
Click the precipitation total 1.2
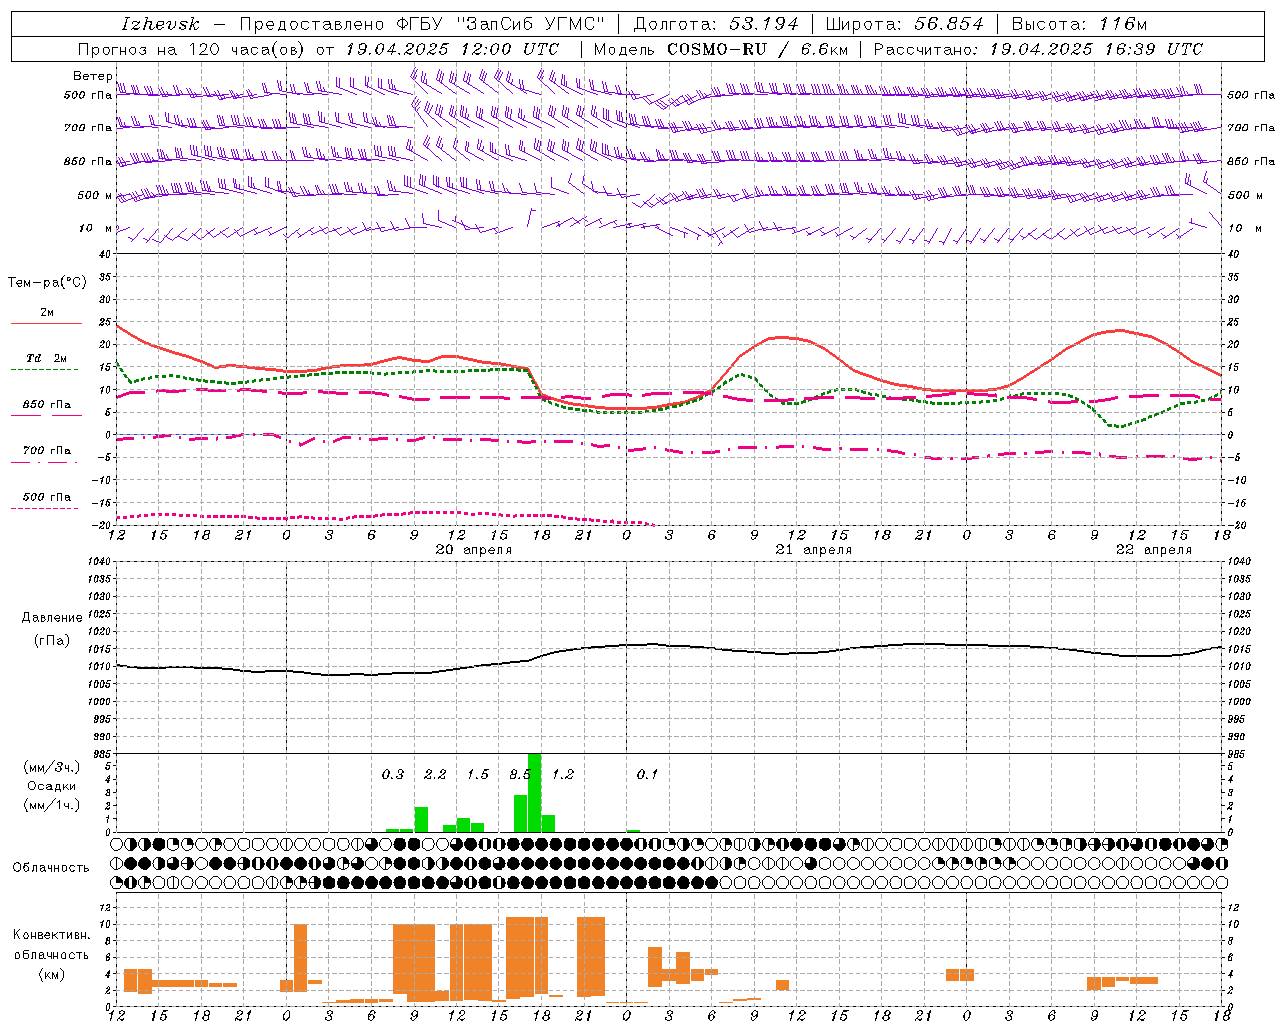click(563, 774)
